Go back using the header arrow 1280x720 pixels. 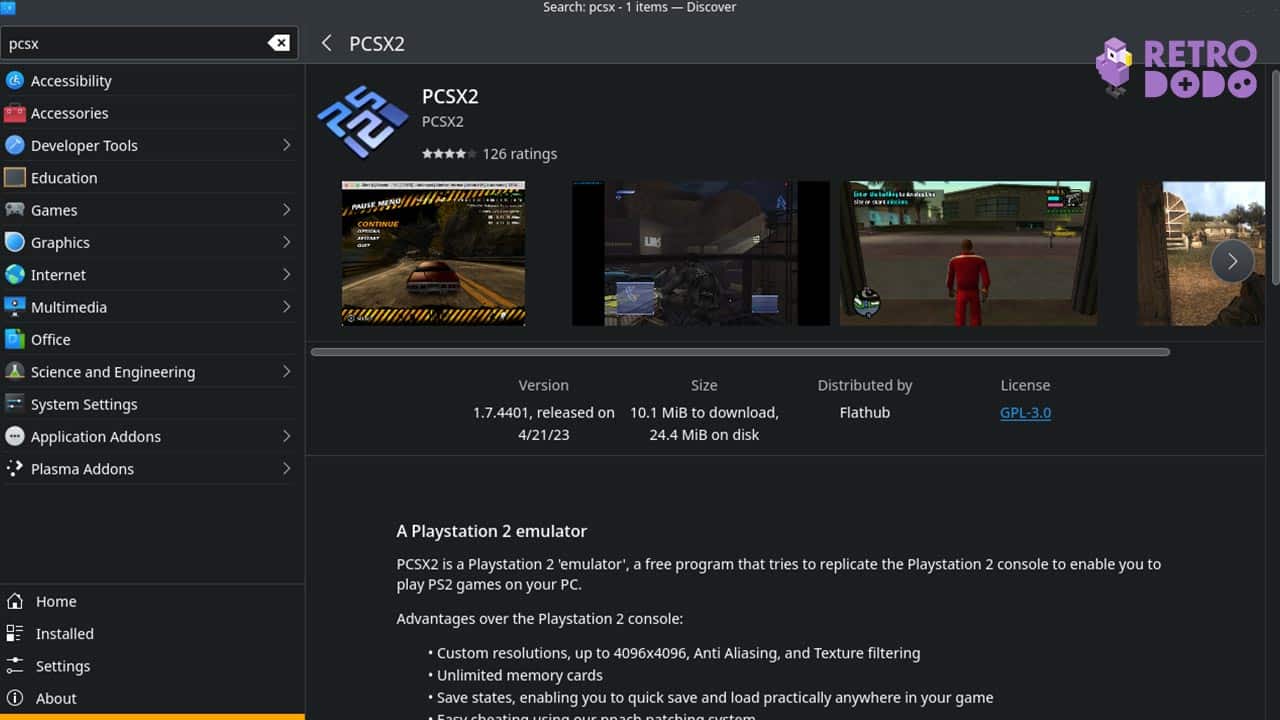[x=326, y=43]
